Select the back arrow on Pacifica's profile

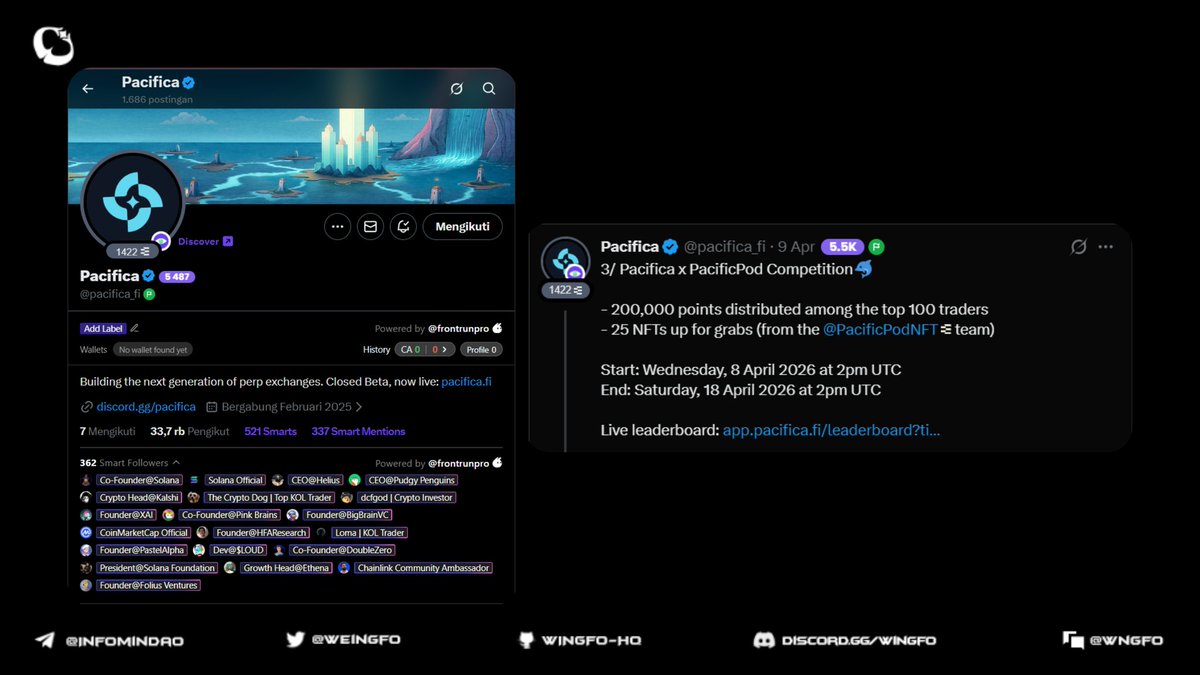[x=87, y=88]
